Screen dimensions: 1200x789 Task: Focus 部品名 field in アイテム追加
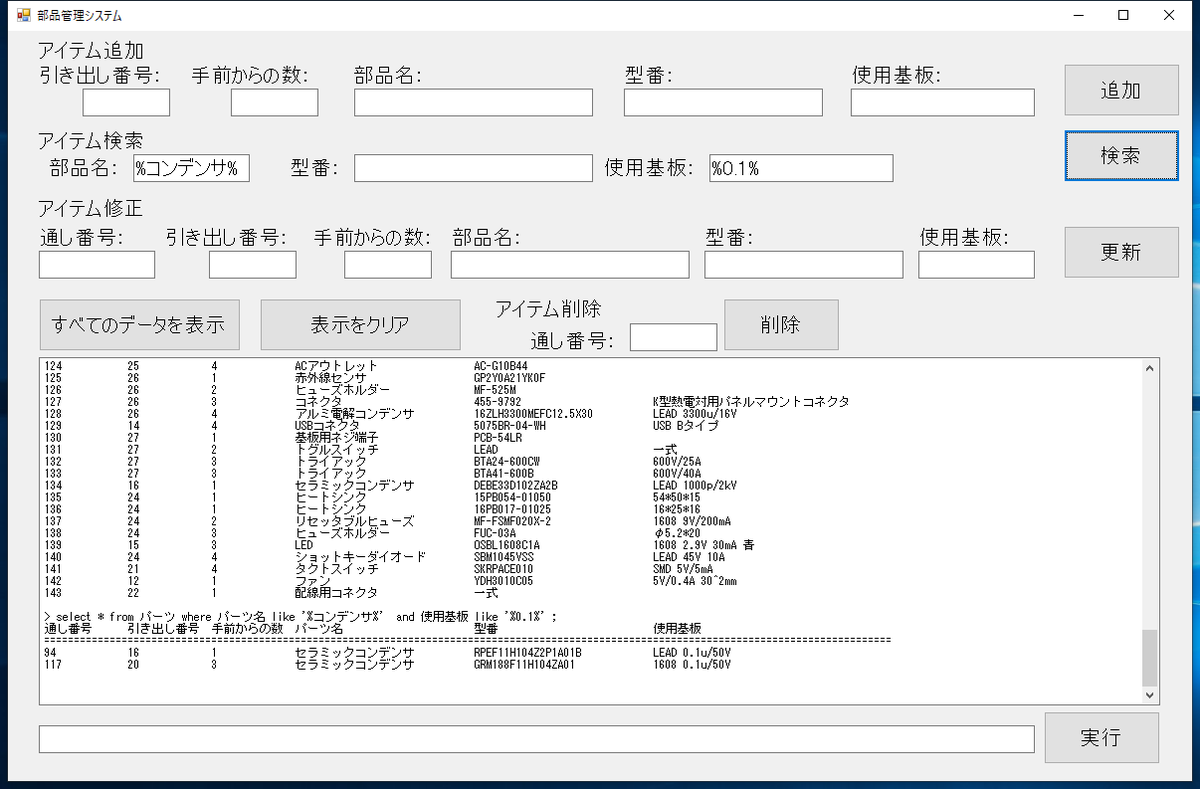(473, 103)
